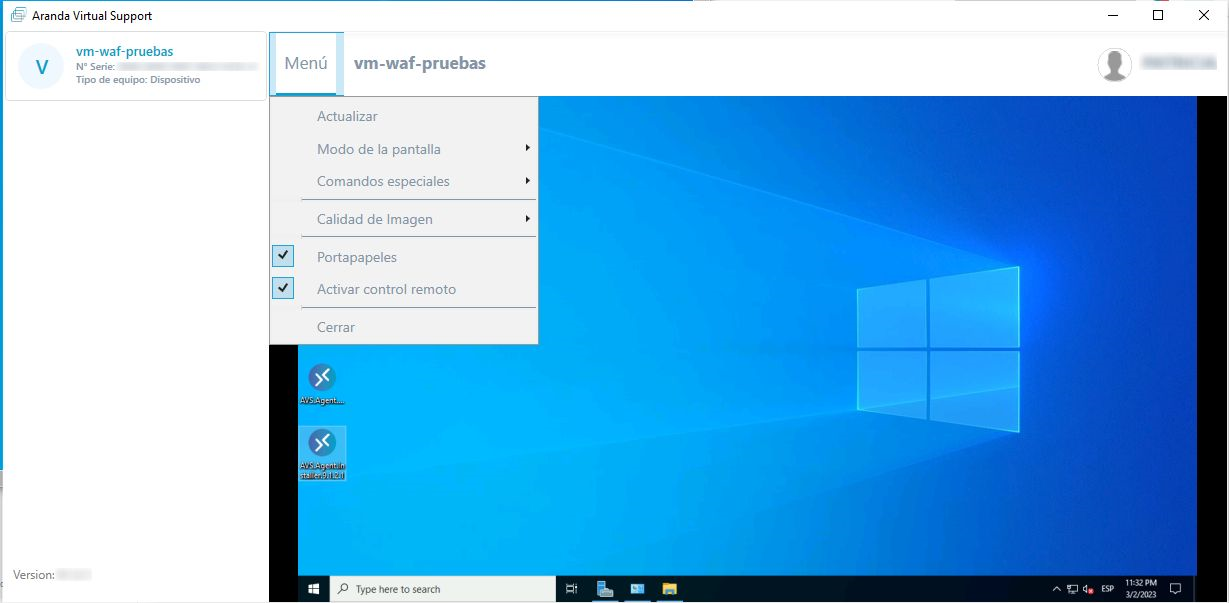Select Cerrar in the menu
The width and height of the screenshot is (1229, 603).
coord(404,327)
